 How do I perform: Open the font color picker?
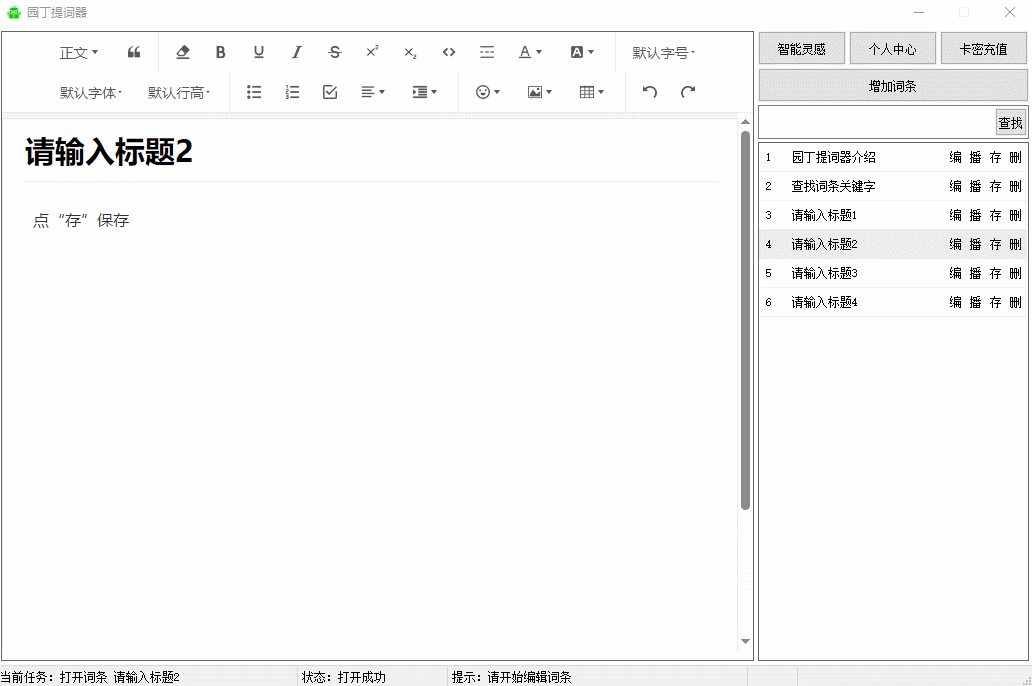point(530,53)
